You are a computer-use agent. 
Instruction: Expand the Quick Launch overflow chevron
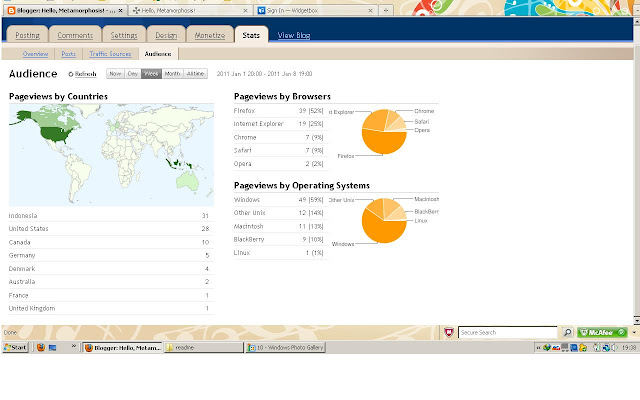[74, 346]
